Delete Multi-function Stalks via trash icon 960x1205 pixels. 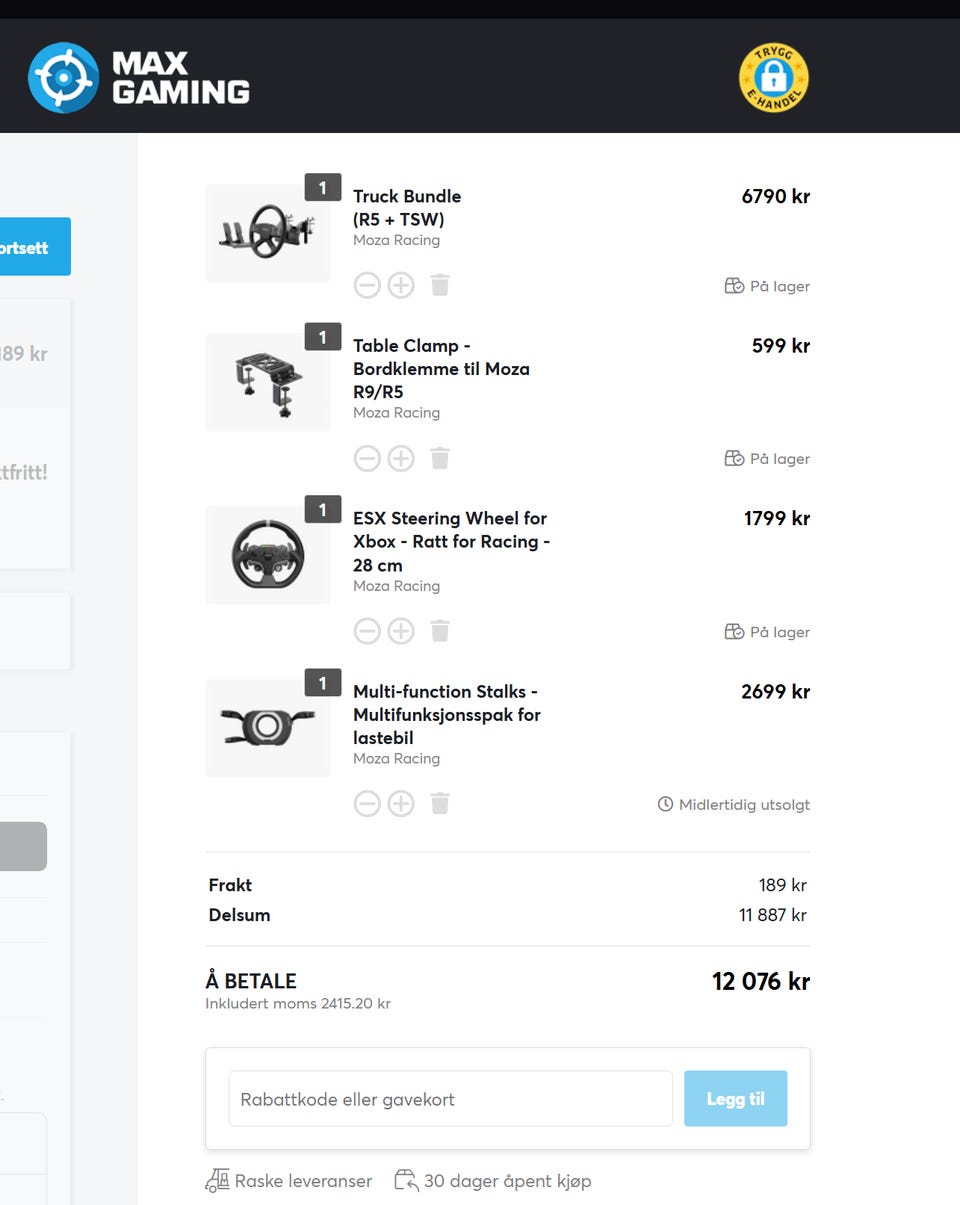point(440,804)
